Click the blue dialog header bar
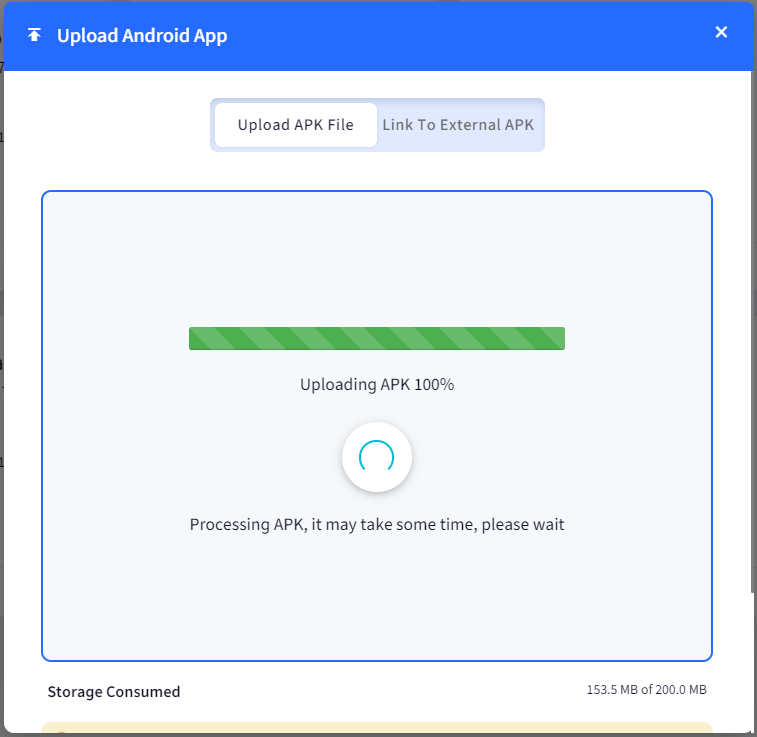The image size is (757, 737). pyautogui.click(x=450, y=36)
